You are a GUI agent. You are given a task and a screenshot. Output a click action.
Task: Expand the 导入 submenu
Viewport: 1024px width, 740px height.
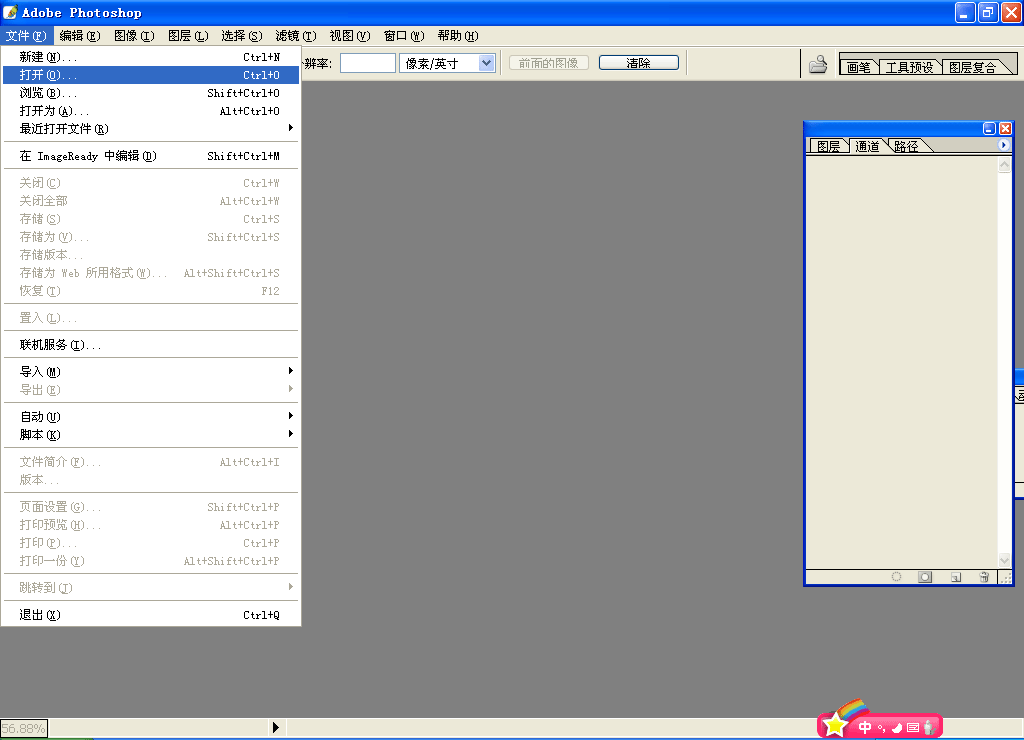pyautogui.click(x=151, y=372)
